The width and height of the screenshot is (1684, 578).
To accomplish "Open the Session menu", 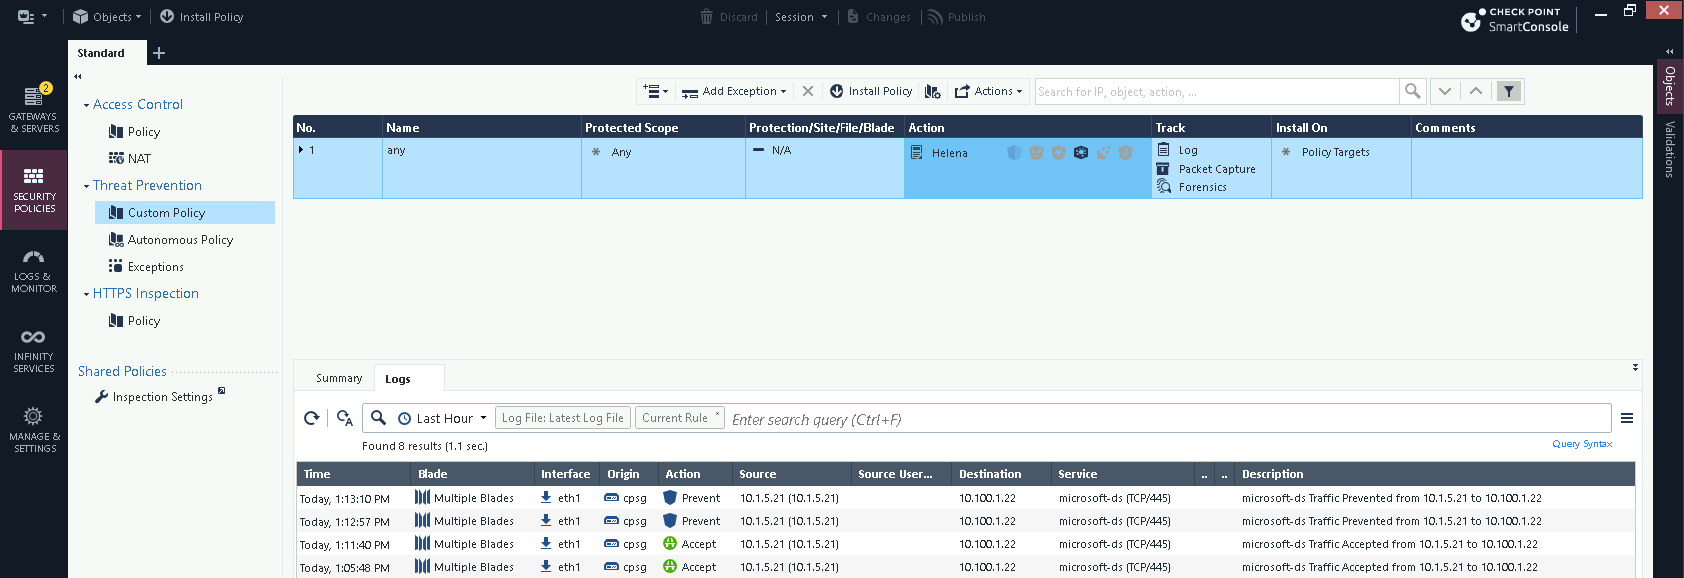I will [800, 17].
